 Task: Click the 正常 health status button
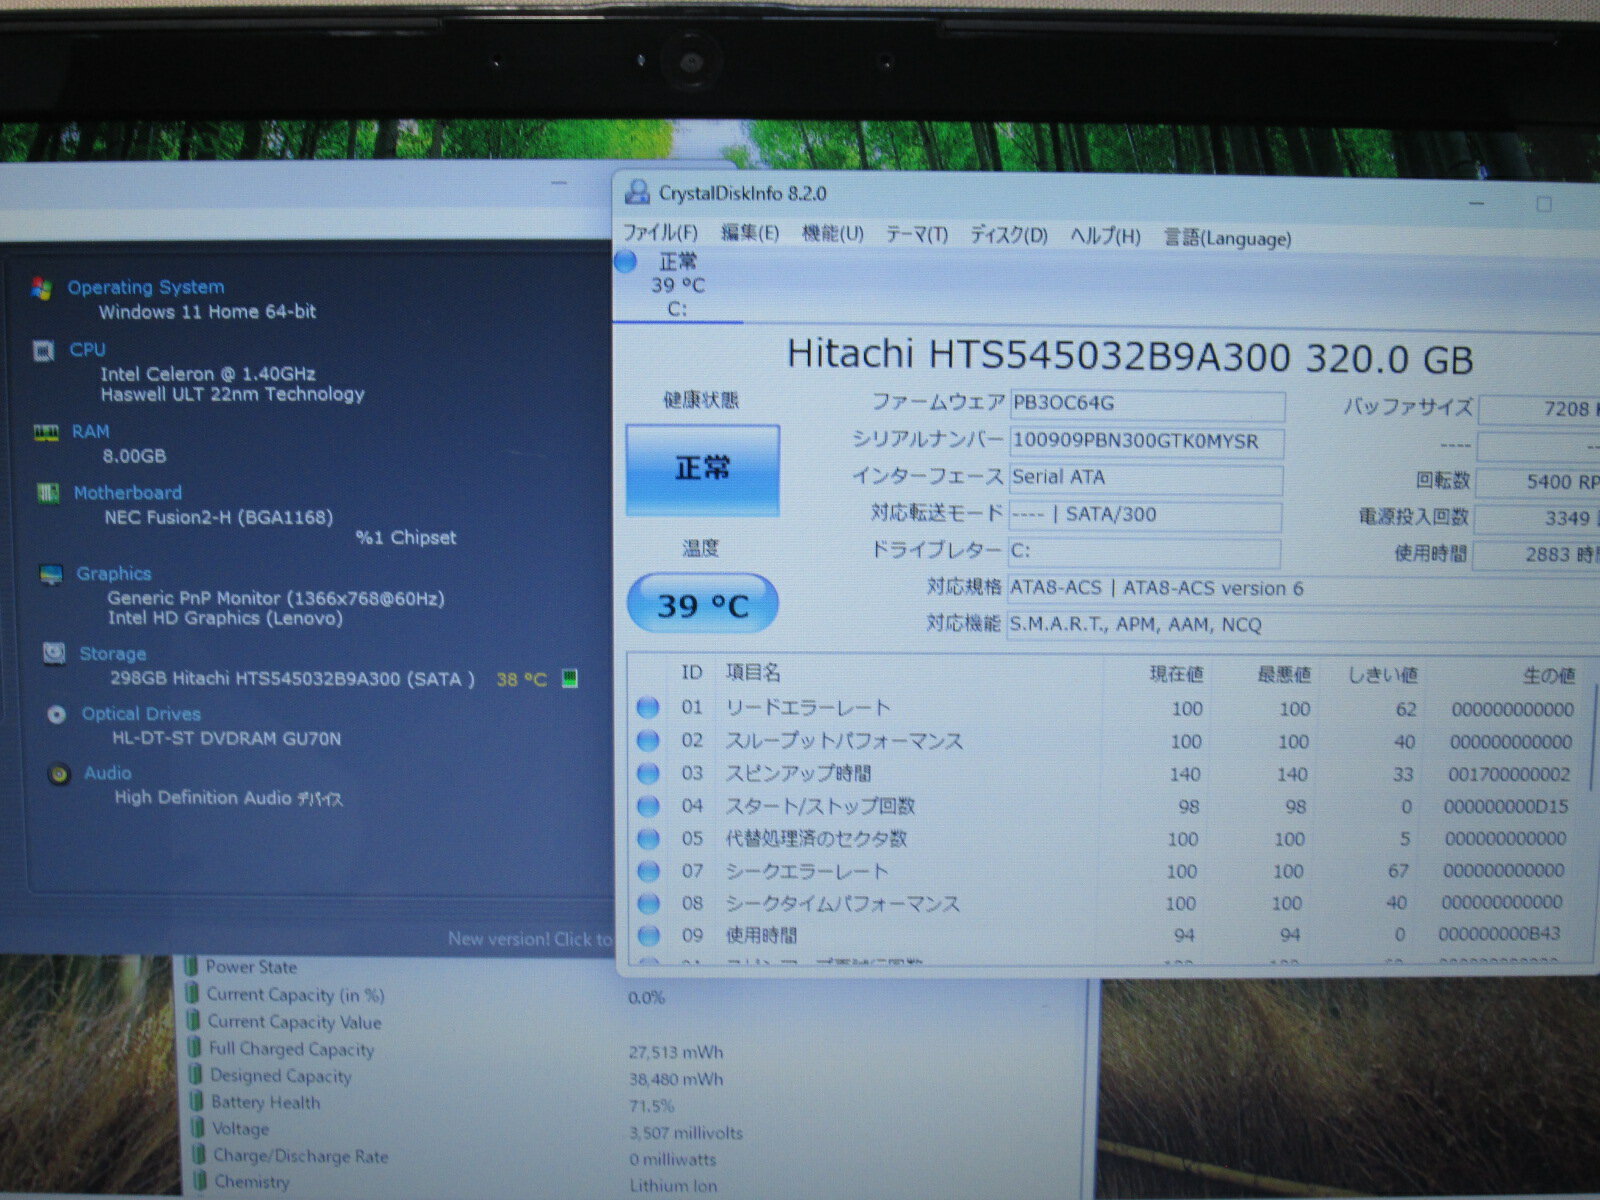point(703,470)
